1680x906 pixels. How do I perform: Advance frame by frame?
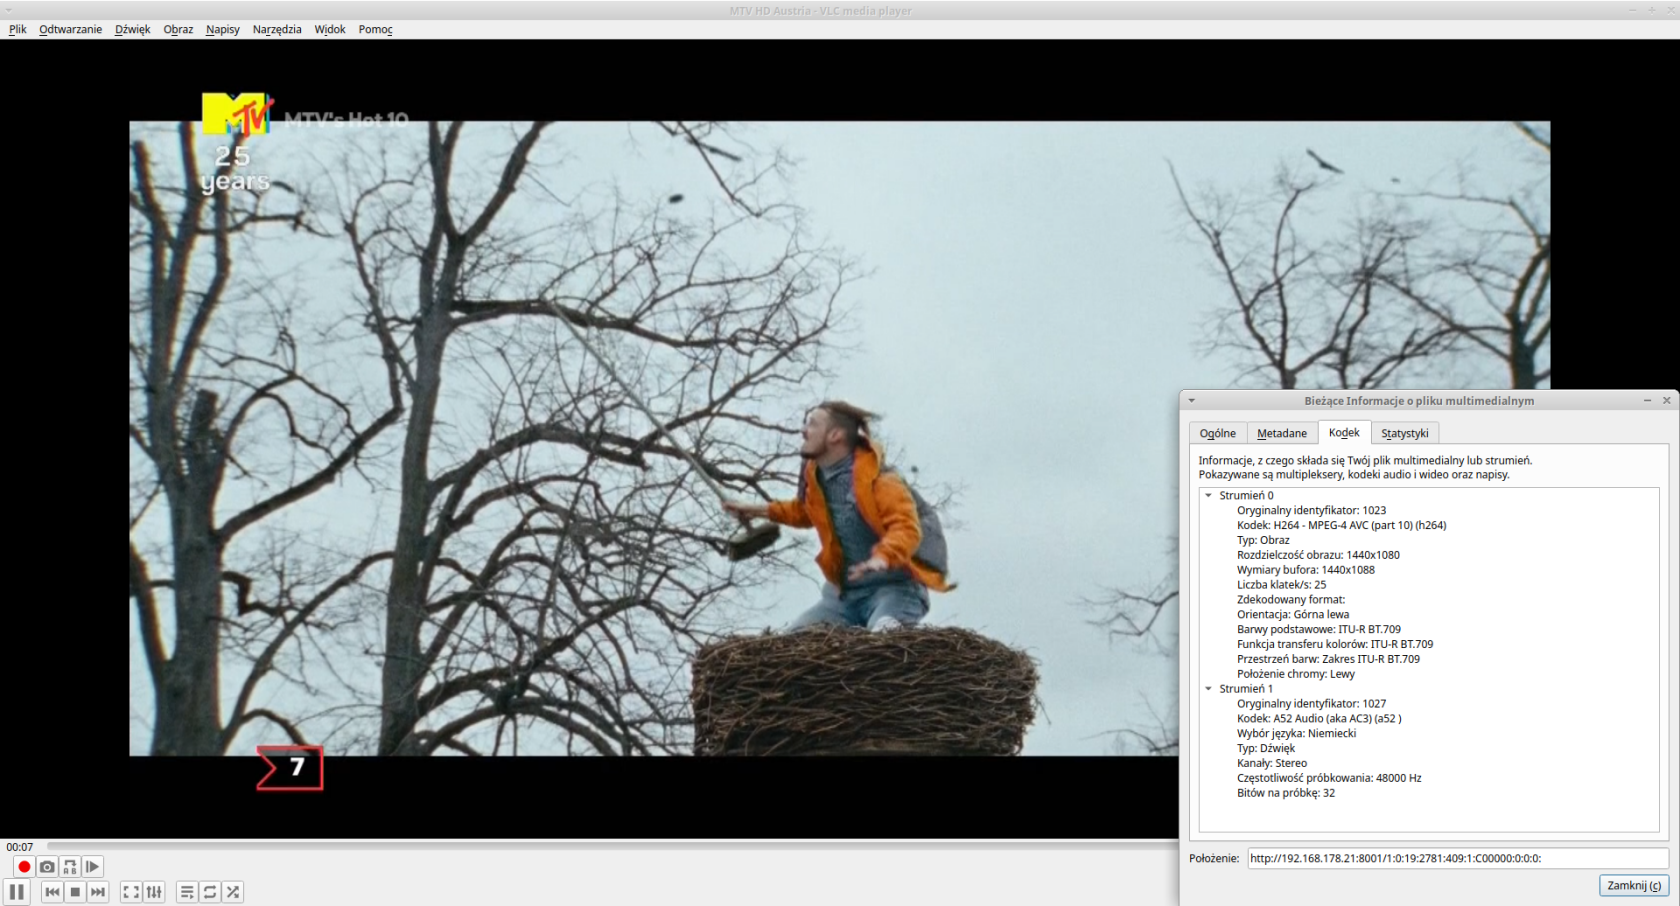92,867
